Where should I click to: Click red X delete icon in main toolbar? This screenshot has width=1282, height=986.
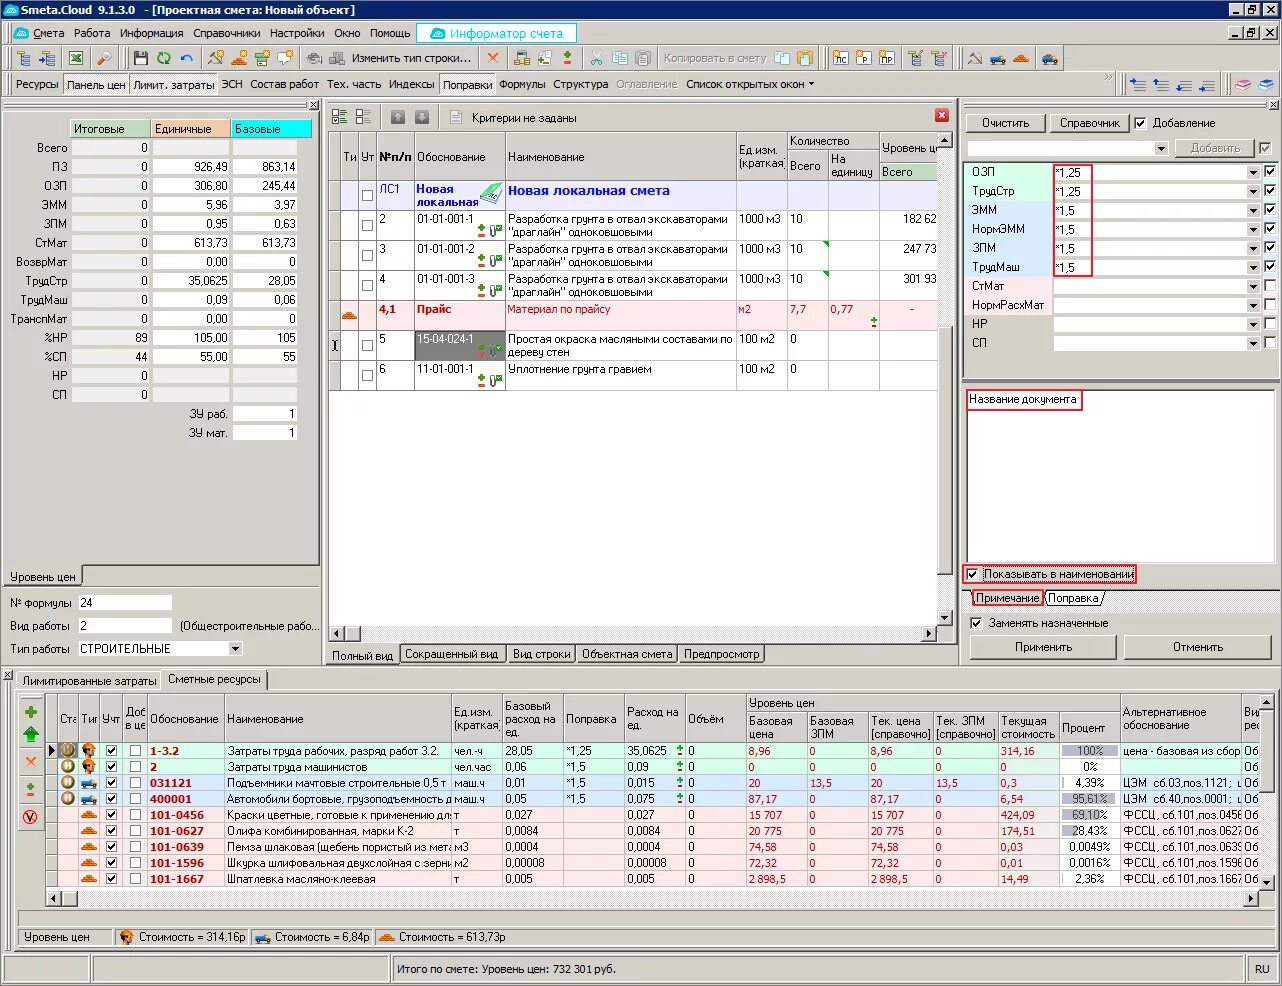[x=492, y=58]
